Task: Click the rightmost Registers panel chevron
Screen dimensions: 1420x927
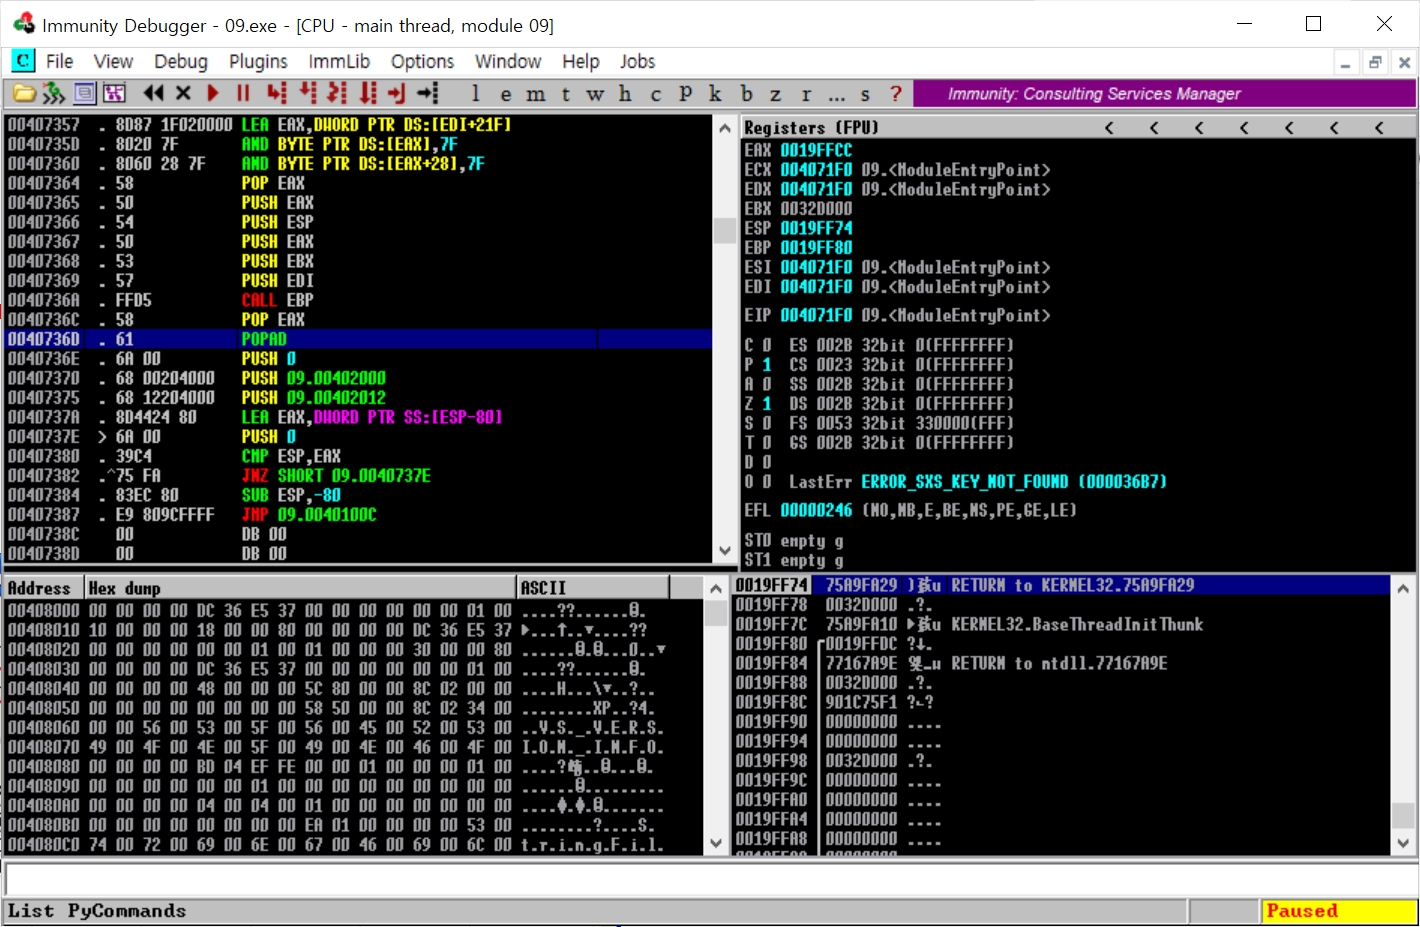Action: (x=1378, y=128)
